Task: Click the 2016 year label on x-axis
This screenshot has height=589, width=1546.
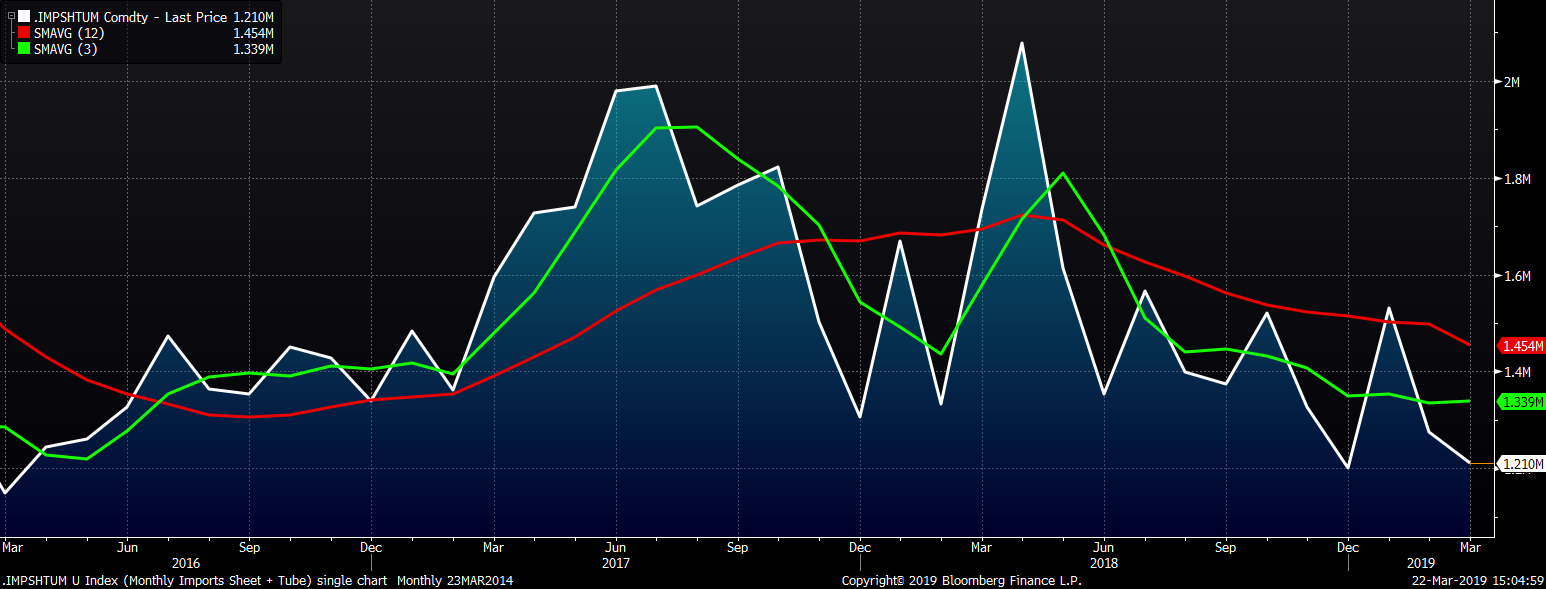Action: (x=186, y=563)
